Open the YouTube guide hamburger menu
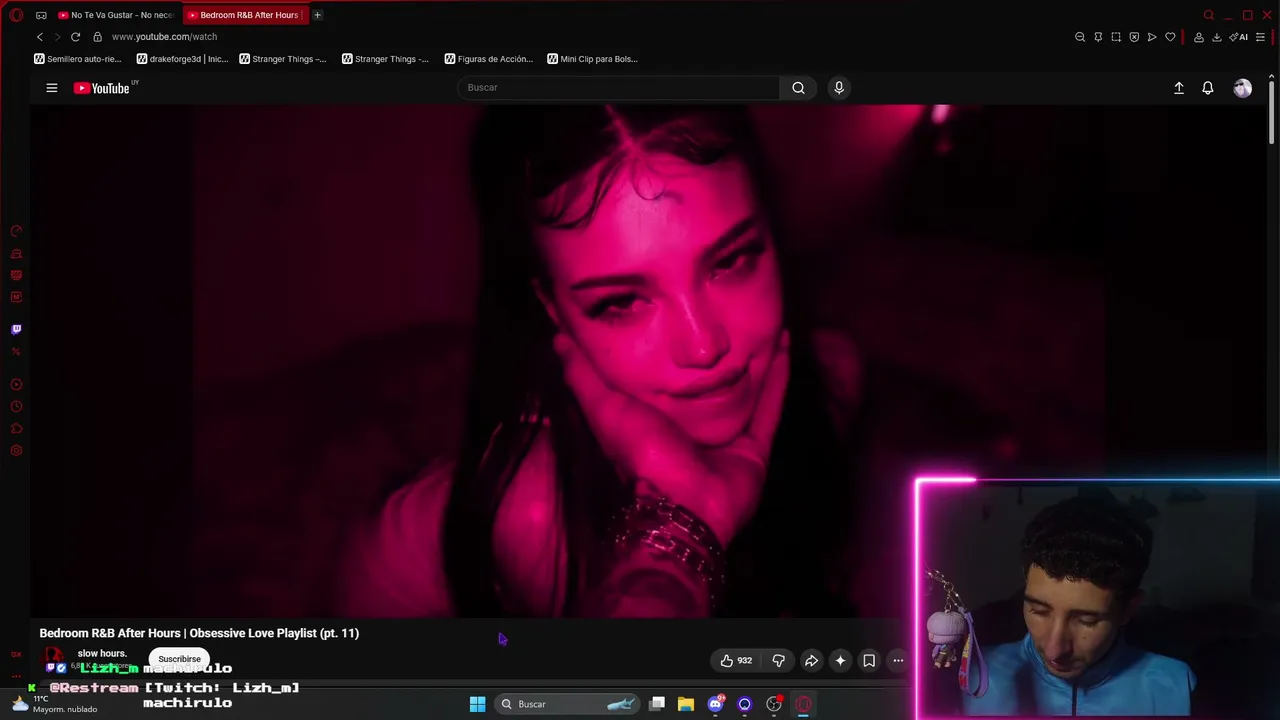Image resolution: width=1280 pixels, height=720 pixels. click(x=52, y=88)
